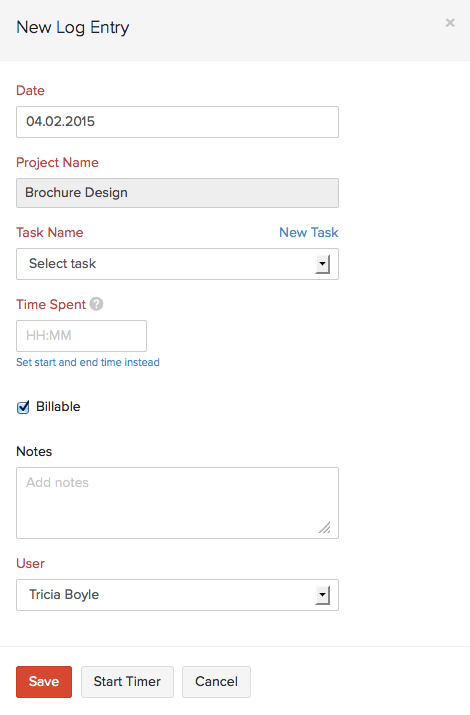The image size is (470, 715).
Task: Click the arrow on the Task Name dropdown
Action: 323,264
